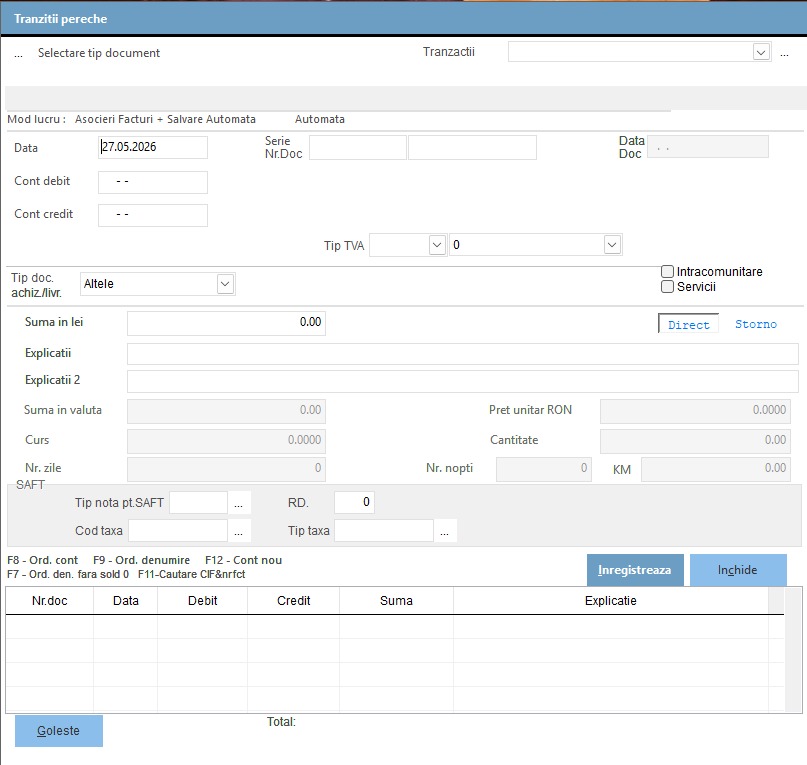
Task: Click the KM field
Action: [715, 469]
